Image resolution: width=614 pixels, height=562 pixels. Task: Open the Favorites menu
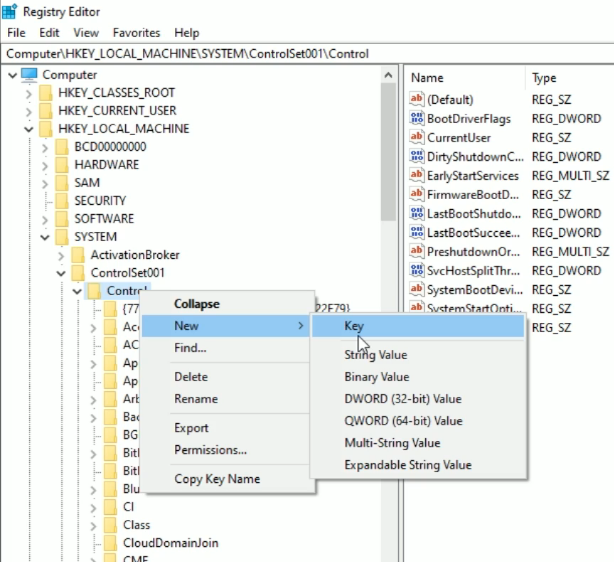pyautogui.click(x=136, y=33)
